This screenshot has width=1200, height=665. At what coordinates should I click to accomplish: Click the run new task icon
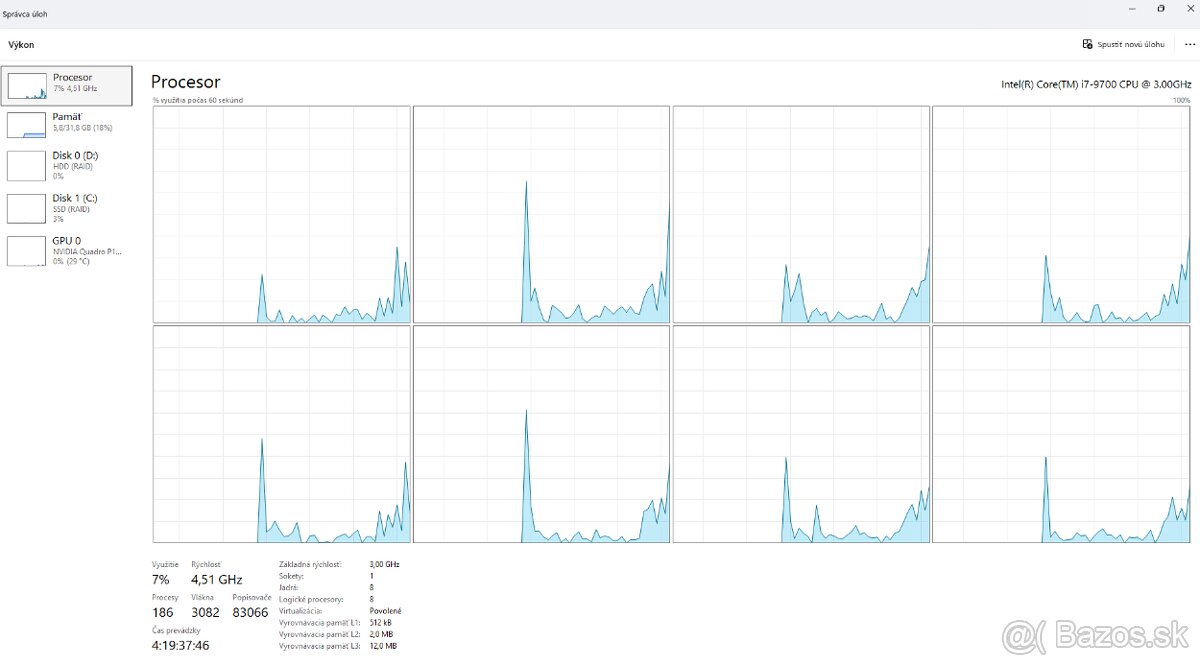point(1088,45)
